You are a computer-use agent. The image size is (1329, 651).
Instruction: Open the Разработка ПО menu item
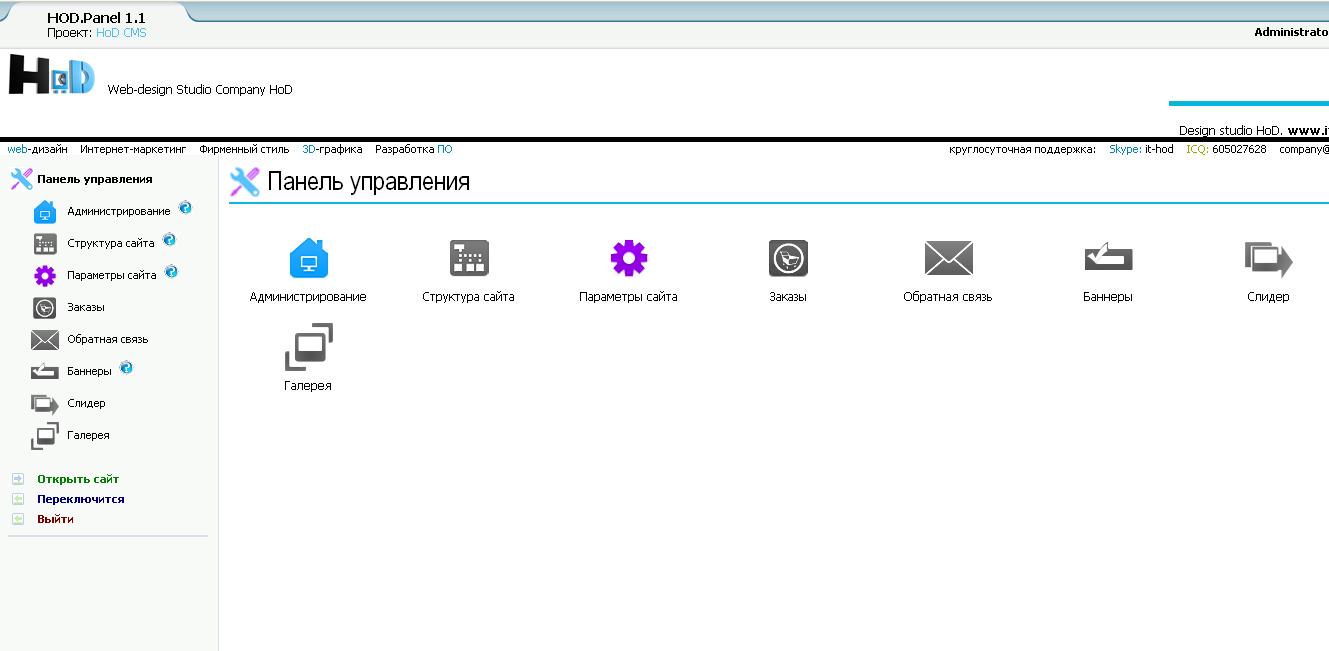point(413,149)
